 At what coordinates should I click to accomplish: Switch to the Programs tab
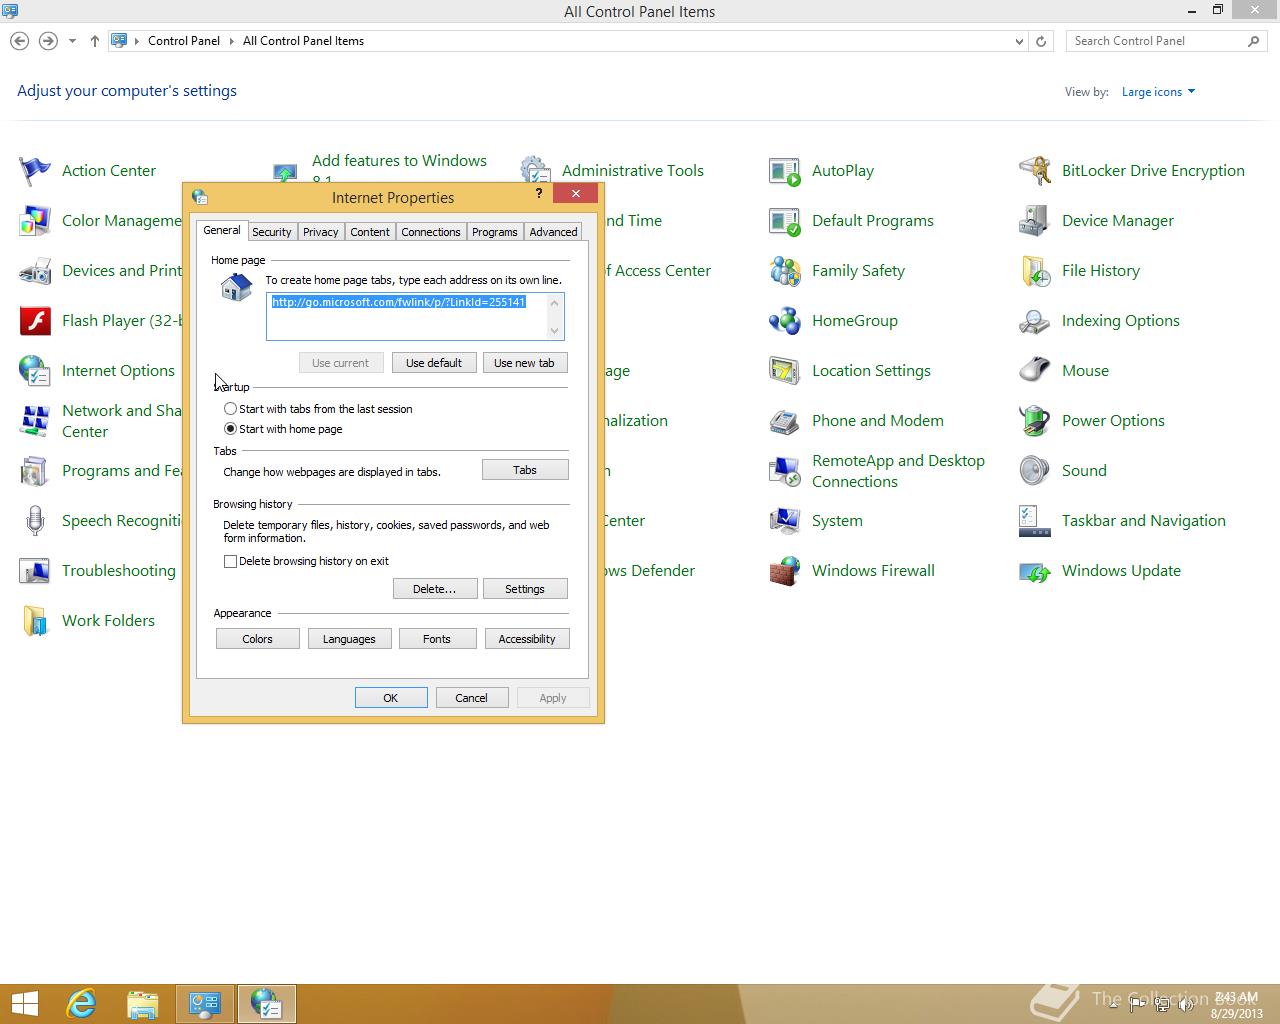click(495, 232)
